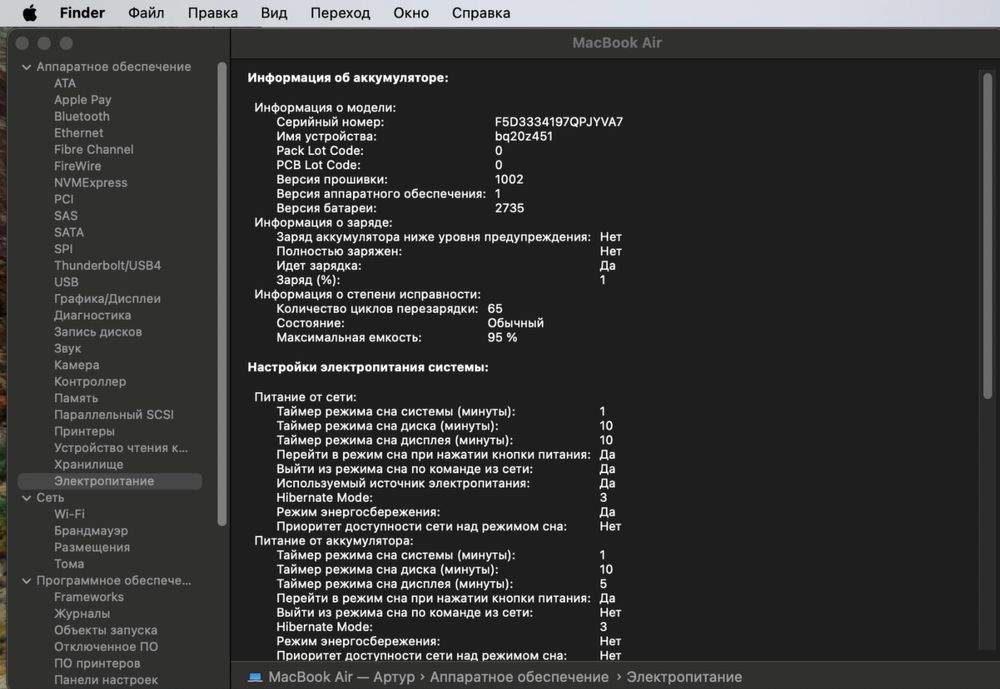1000x689 pixels.
Task: Select ПО принтеров in the sidebar
Action: [x=97, y=663]
